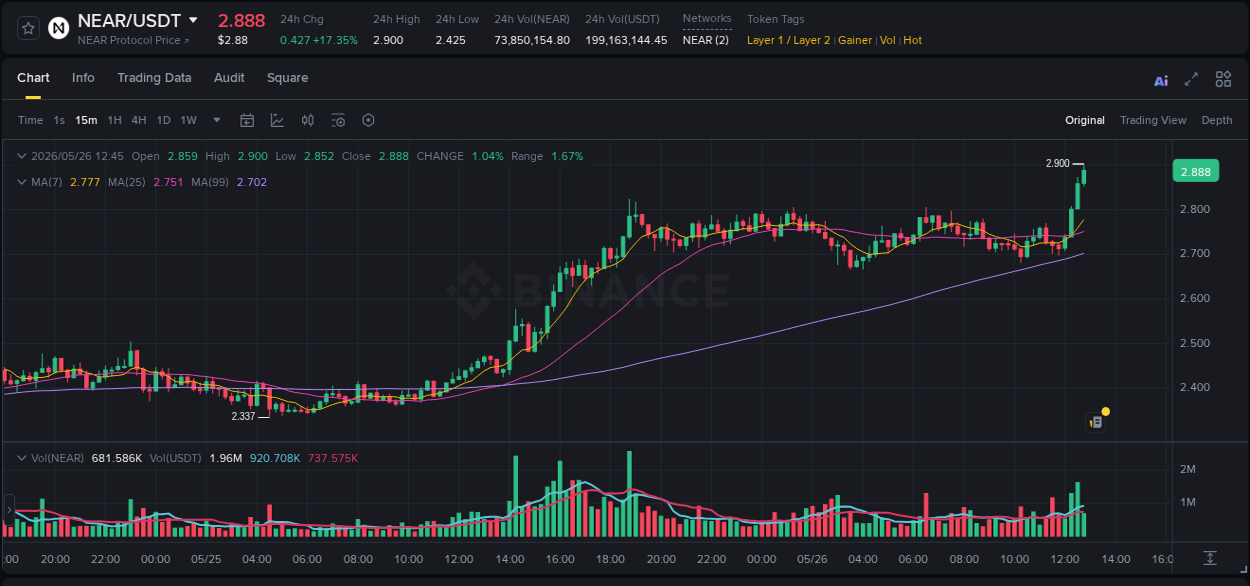Open the Networks NEAR (2) info

pos(705,40)
